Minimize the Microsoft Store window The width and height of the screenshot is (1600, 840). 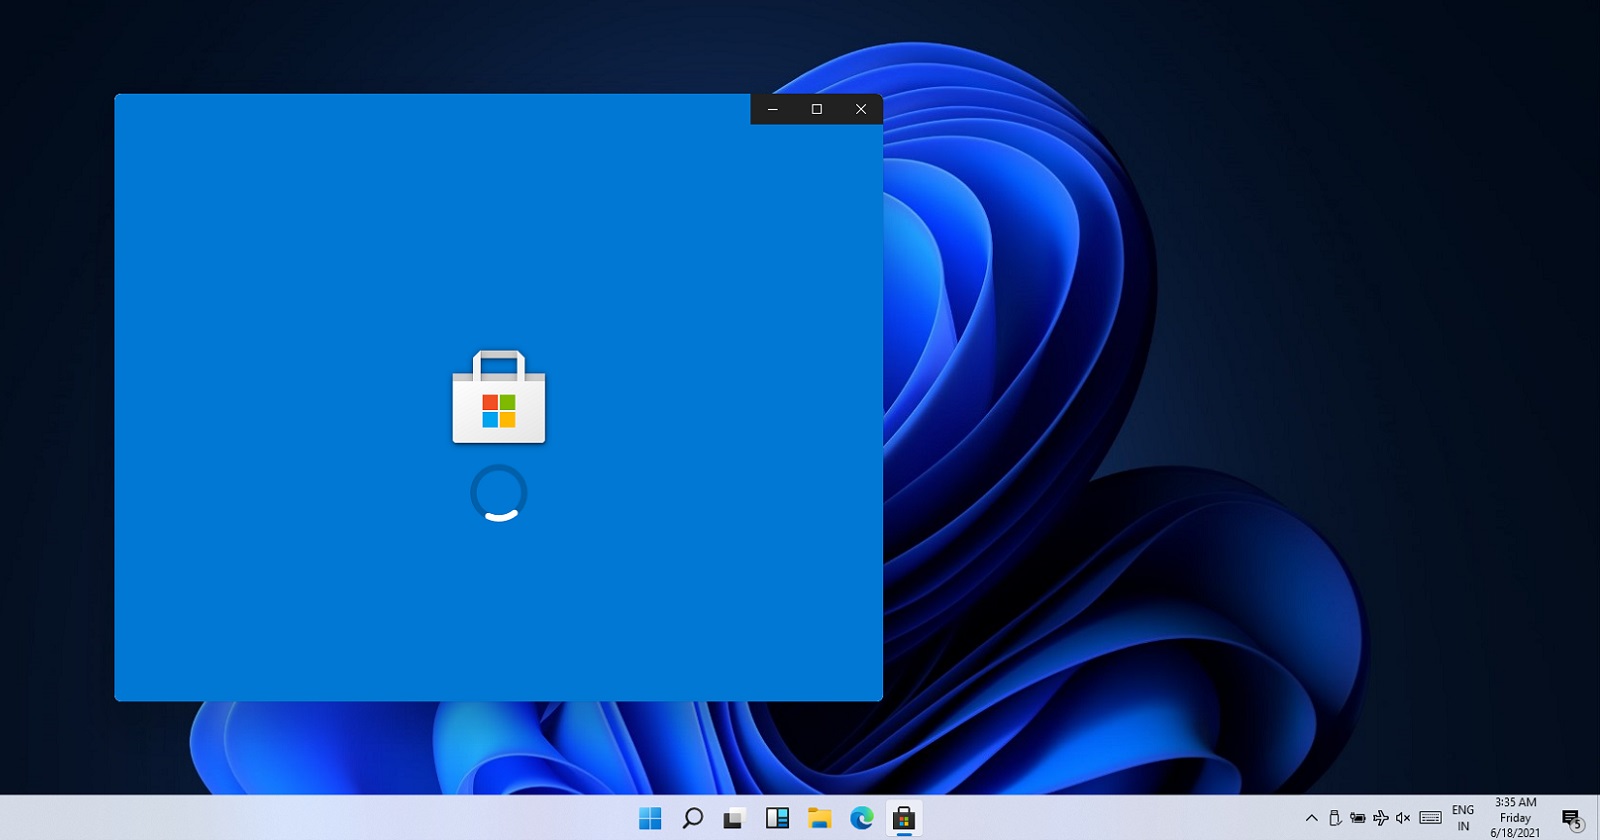773,109
